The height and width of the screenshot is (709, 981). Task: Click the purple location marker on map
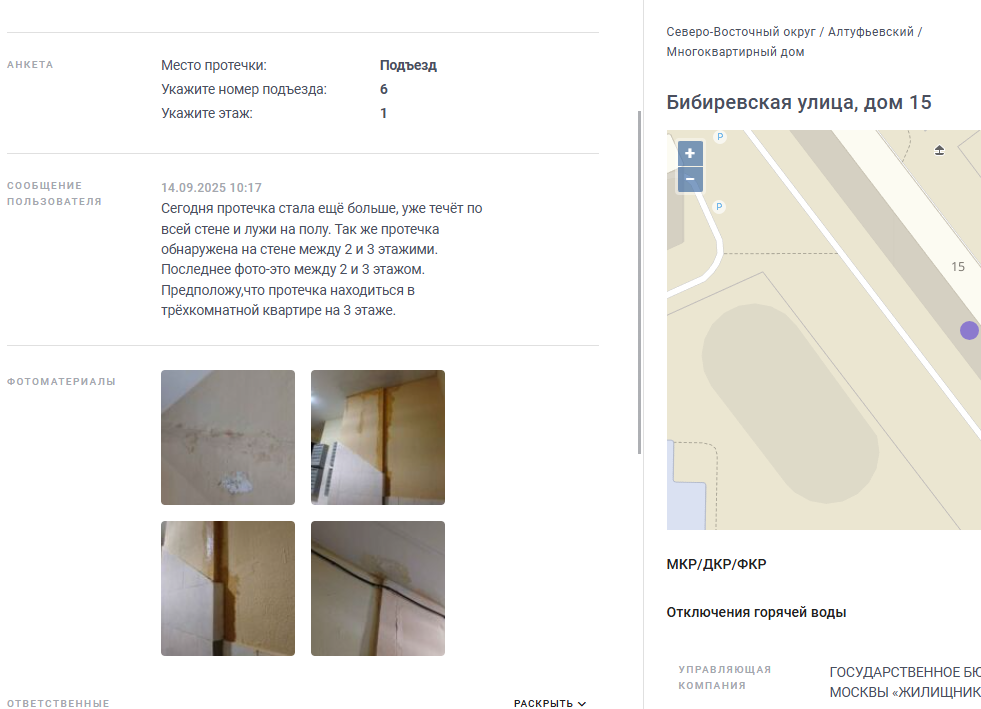tap(969, 330)
